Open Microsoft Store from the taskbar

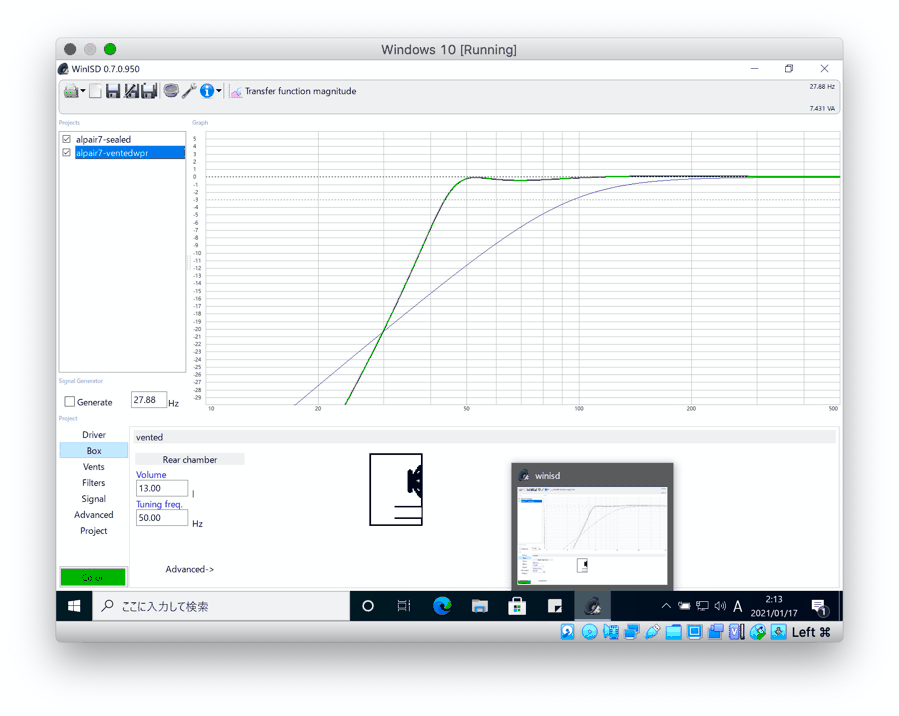[517, 606]
